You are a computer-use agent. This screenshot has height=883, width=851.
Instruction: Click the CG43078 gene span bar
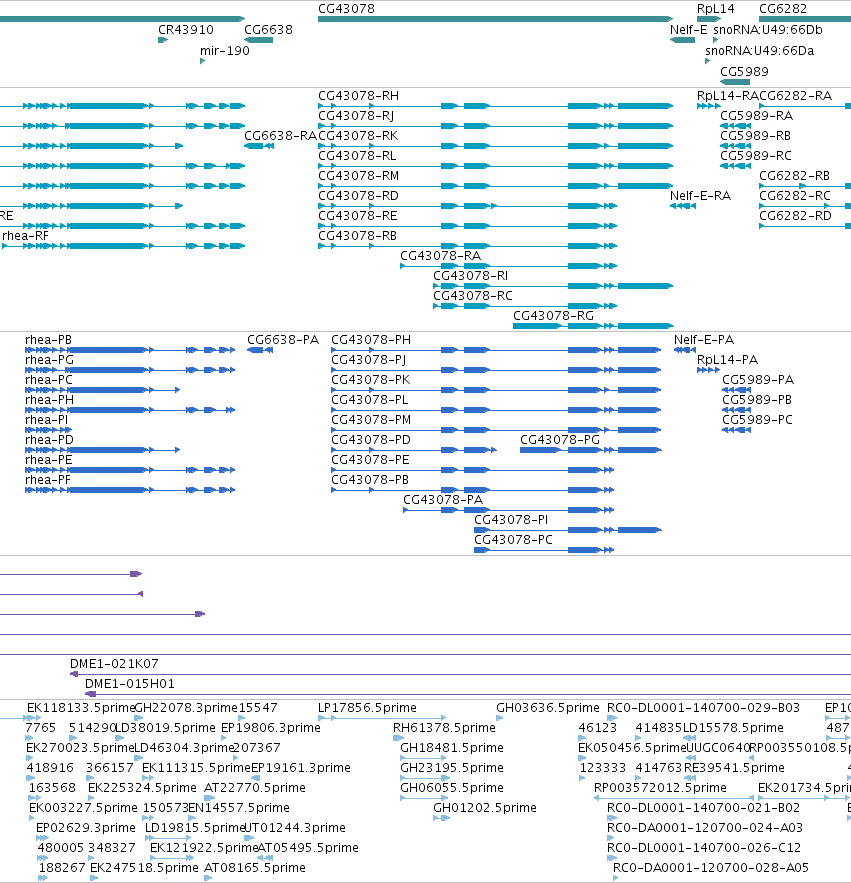point(496,19)
